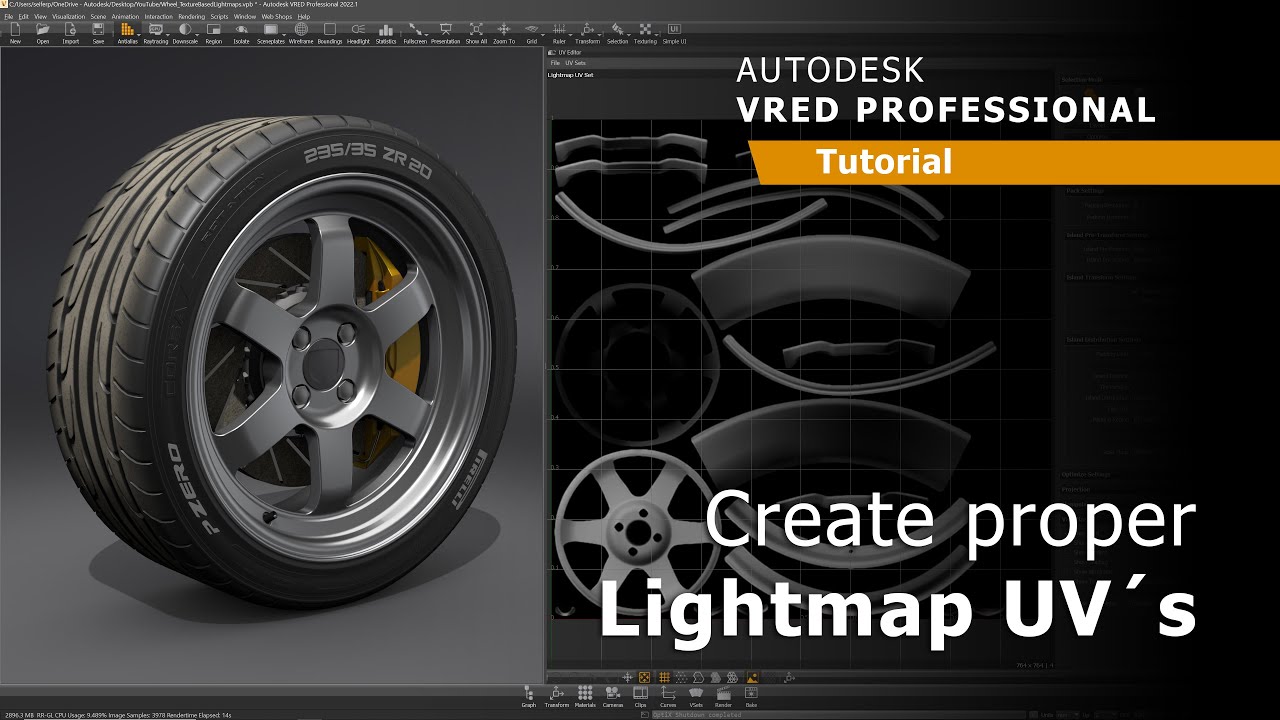Open the Transform dropdown arrow
Image resolution: width=1280 pixels, height=720 pixels.
pos(600,35)
